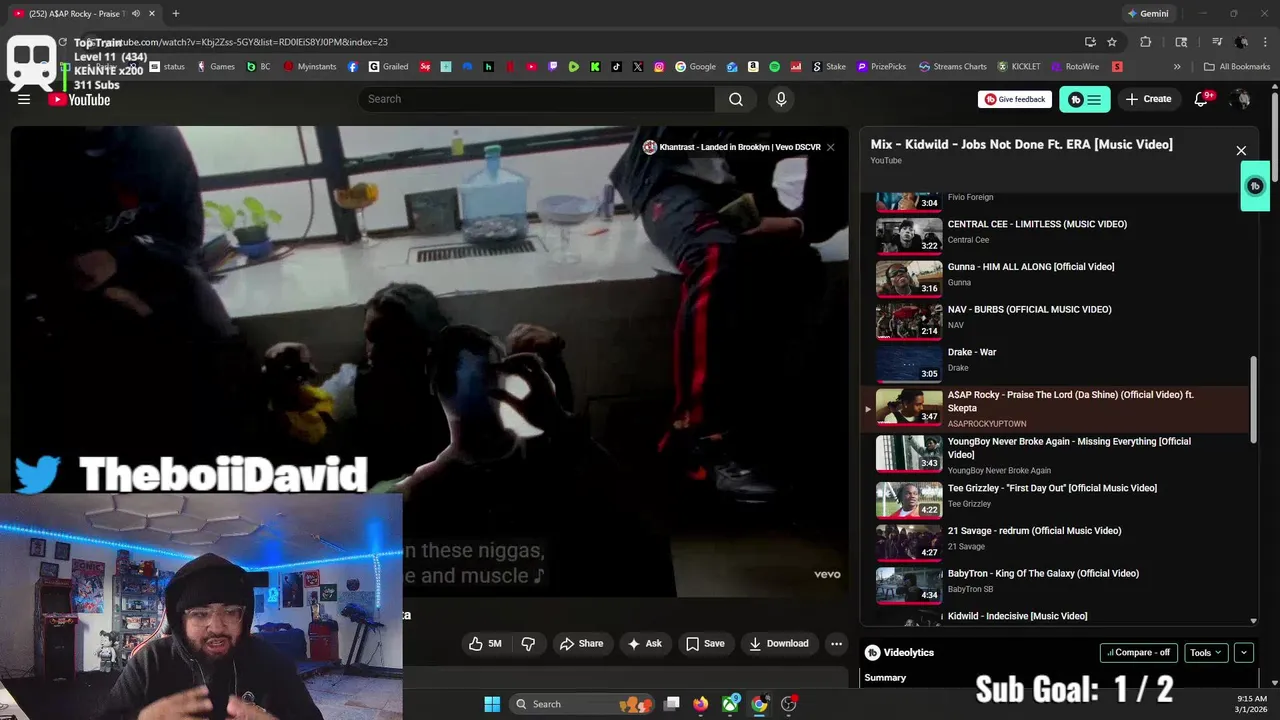This screenshot has height=720, width=1280.
Task: Open the Tee Grizzley First Day Out thumbnail
Action: point(909,499)
